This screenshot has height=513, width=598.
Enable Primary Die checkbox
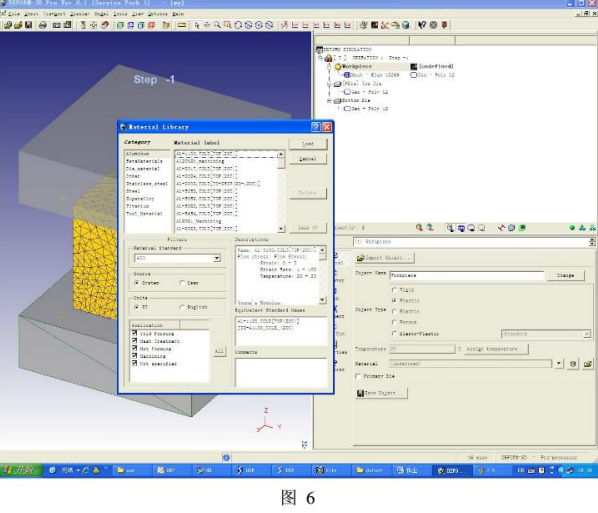click(358, 376)
